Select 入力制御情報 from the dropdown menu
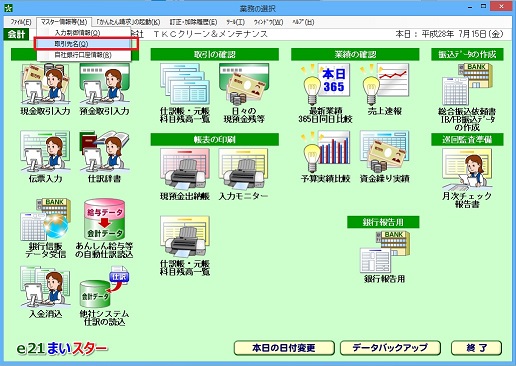The width and height of the screenshot is (516, 366). click(x=84, y=33)
